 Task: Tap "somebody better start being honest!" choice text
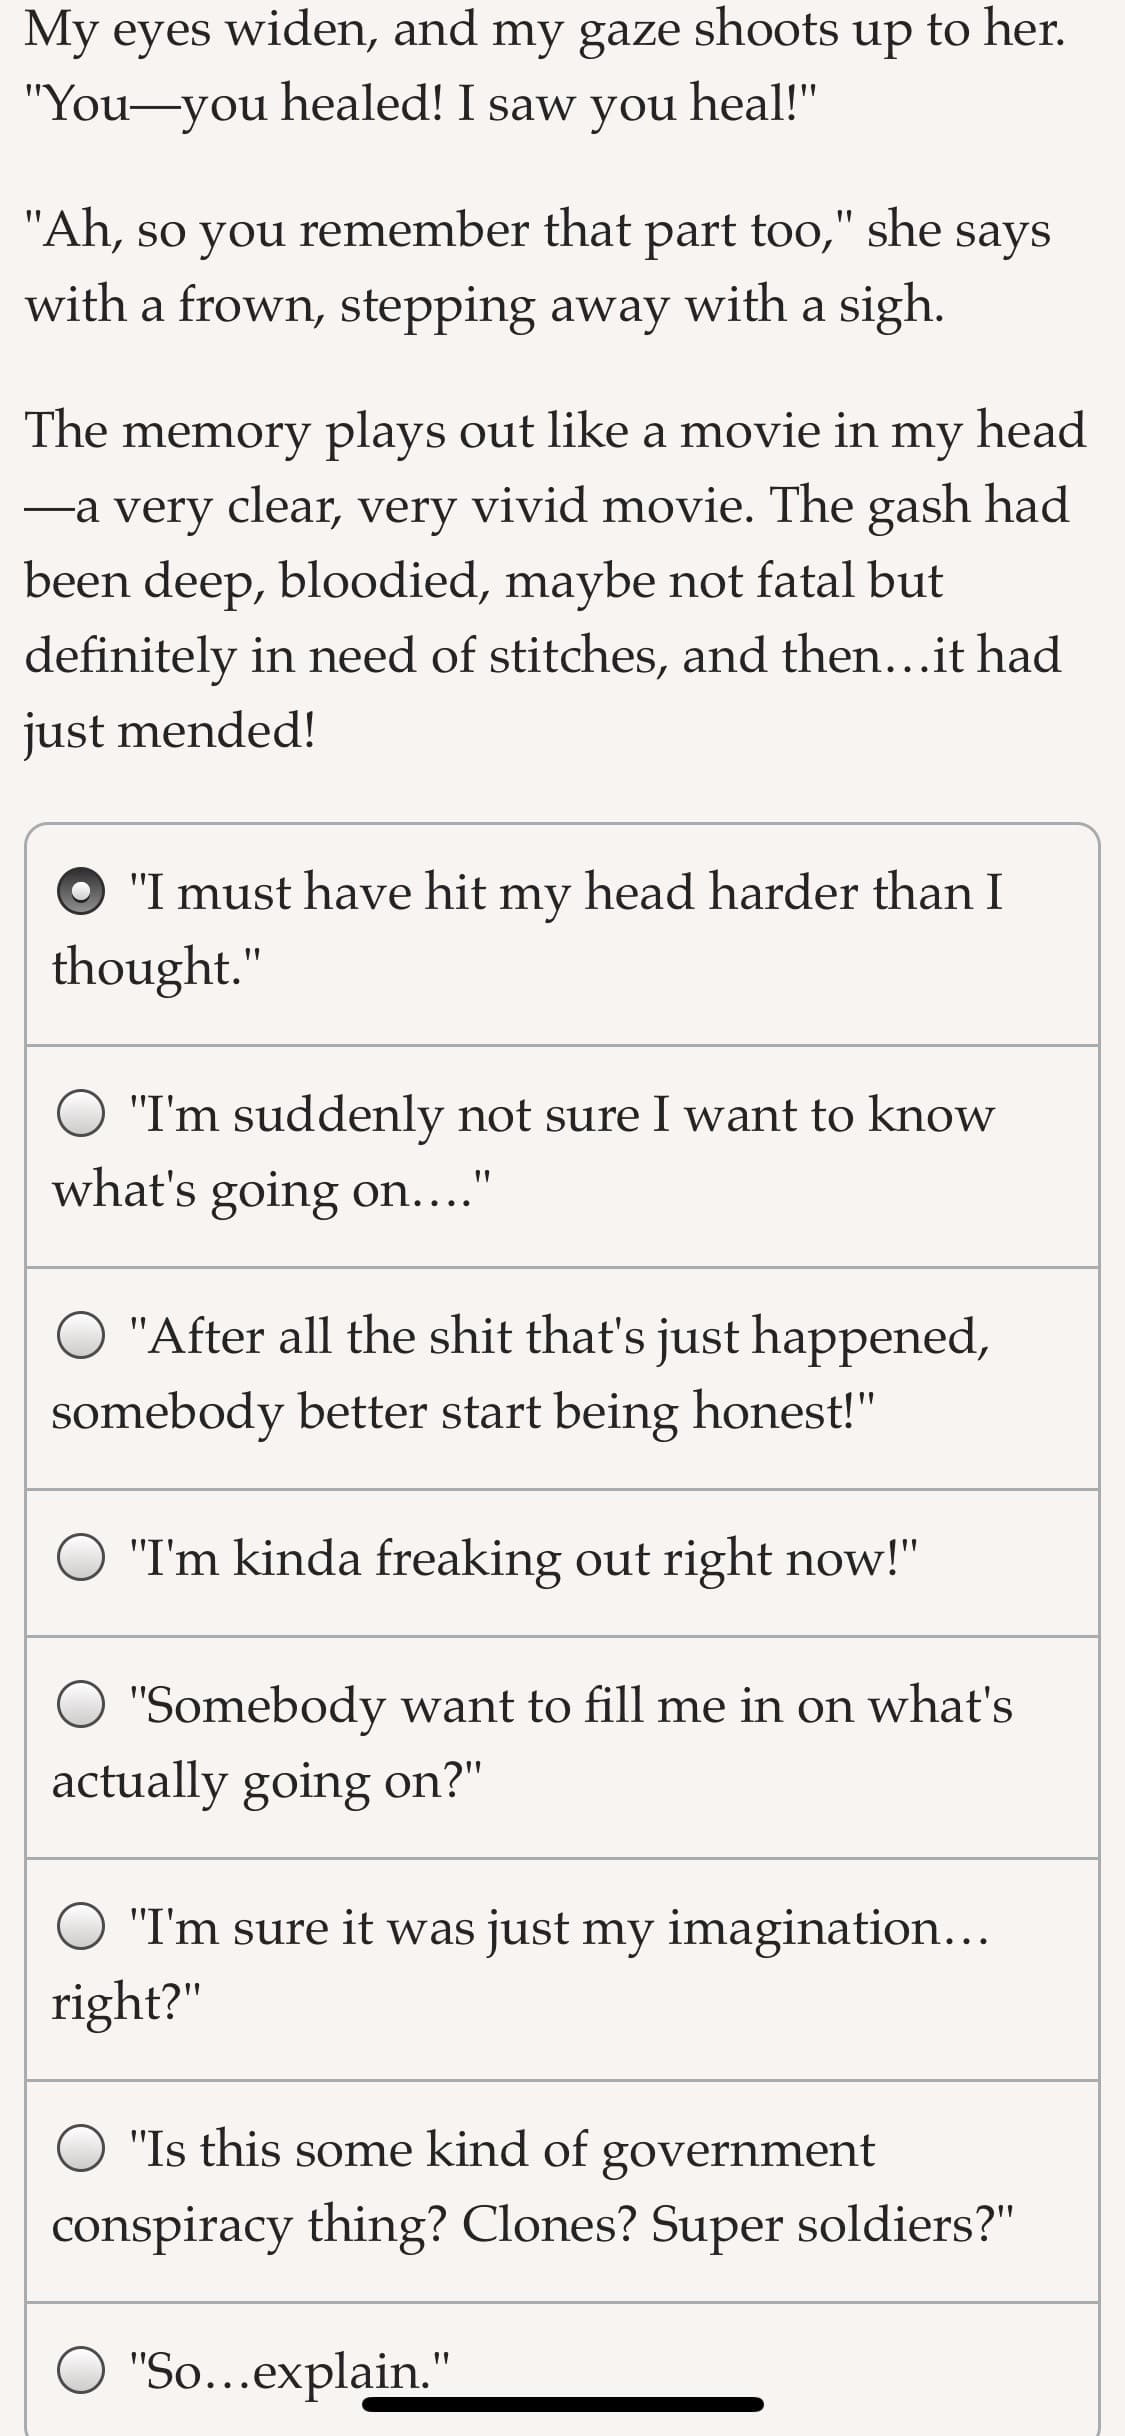(463, 1411)
